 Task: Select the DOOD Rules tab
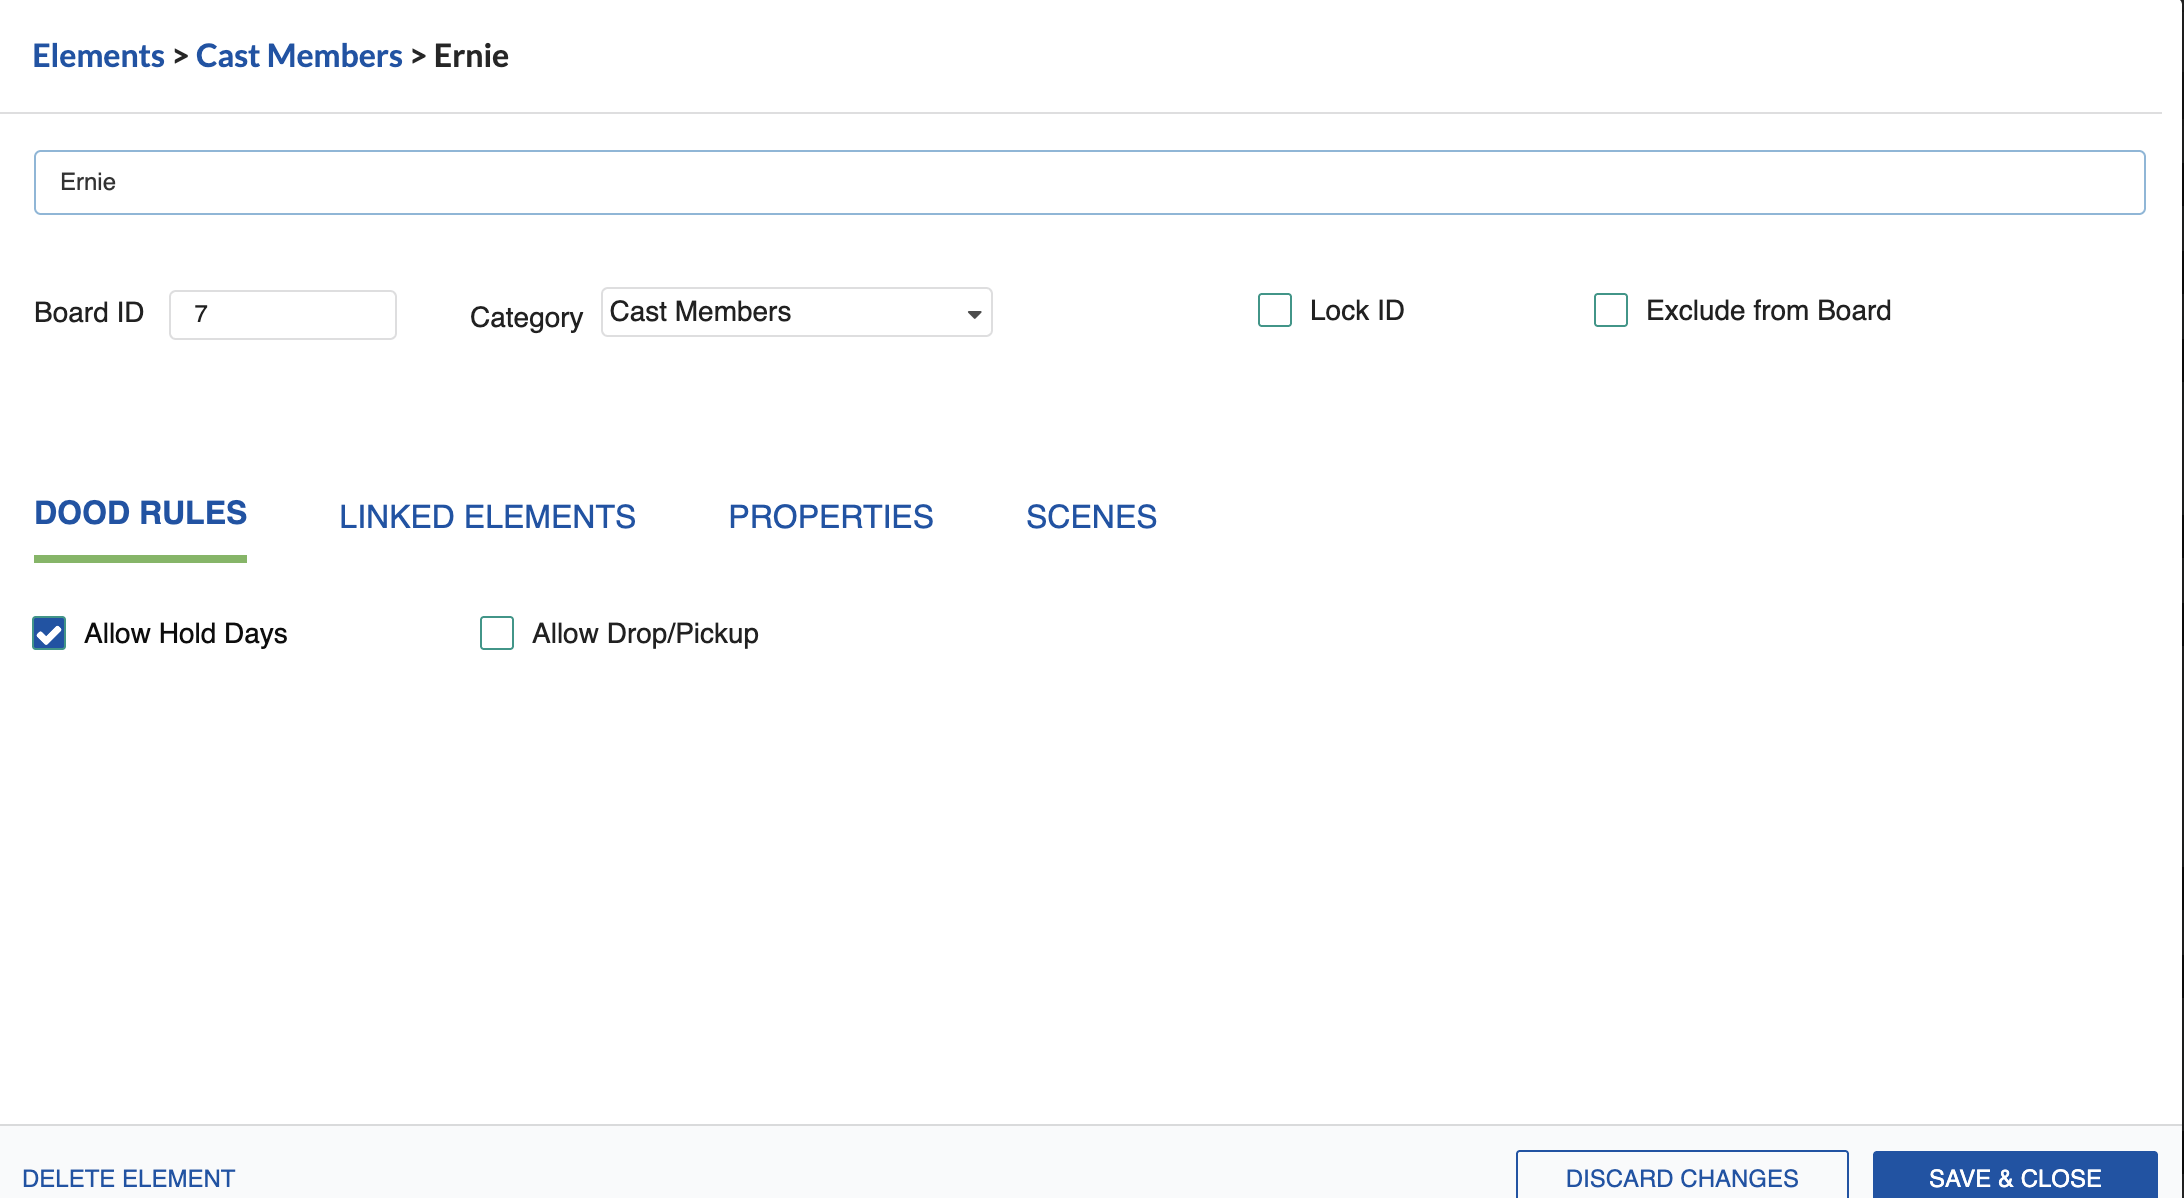[140, 513]
